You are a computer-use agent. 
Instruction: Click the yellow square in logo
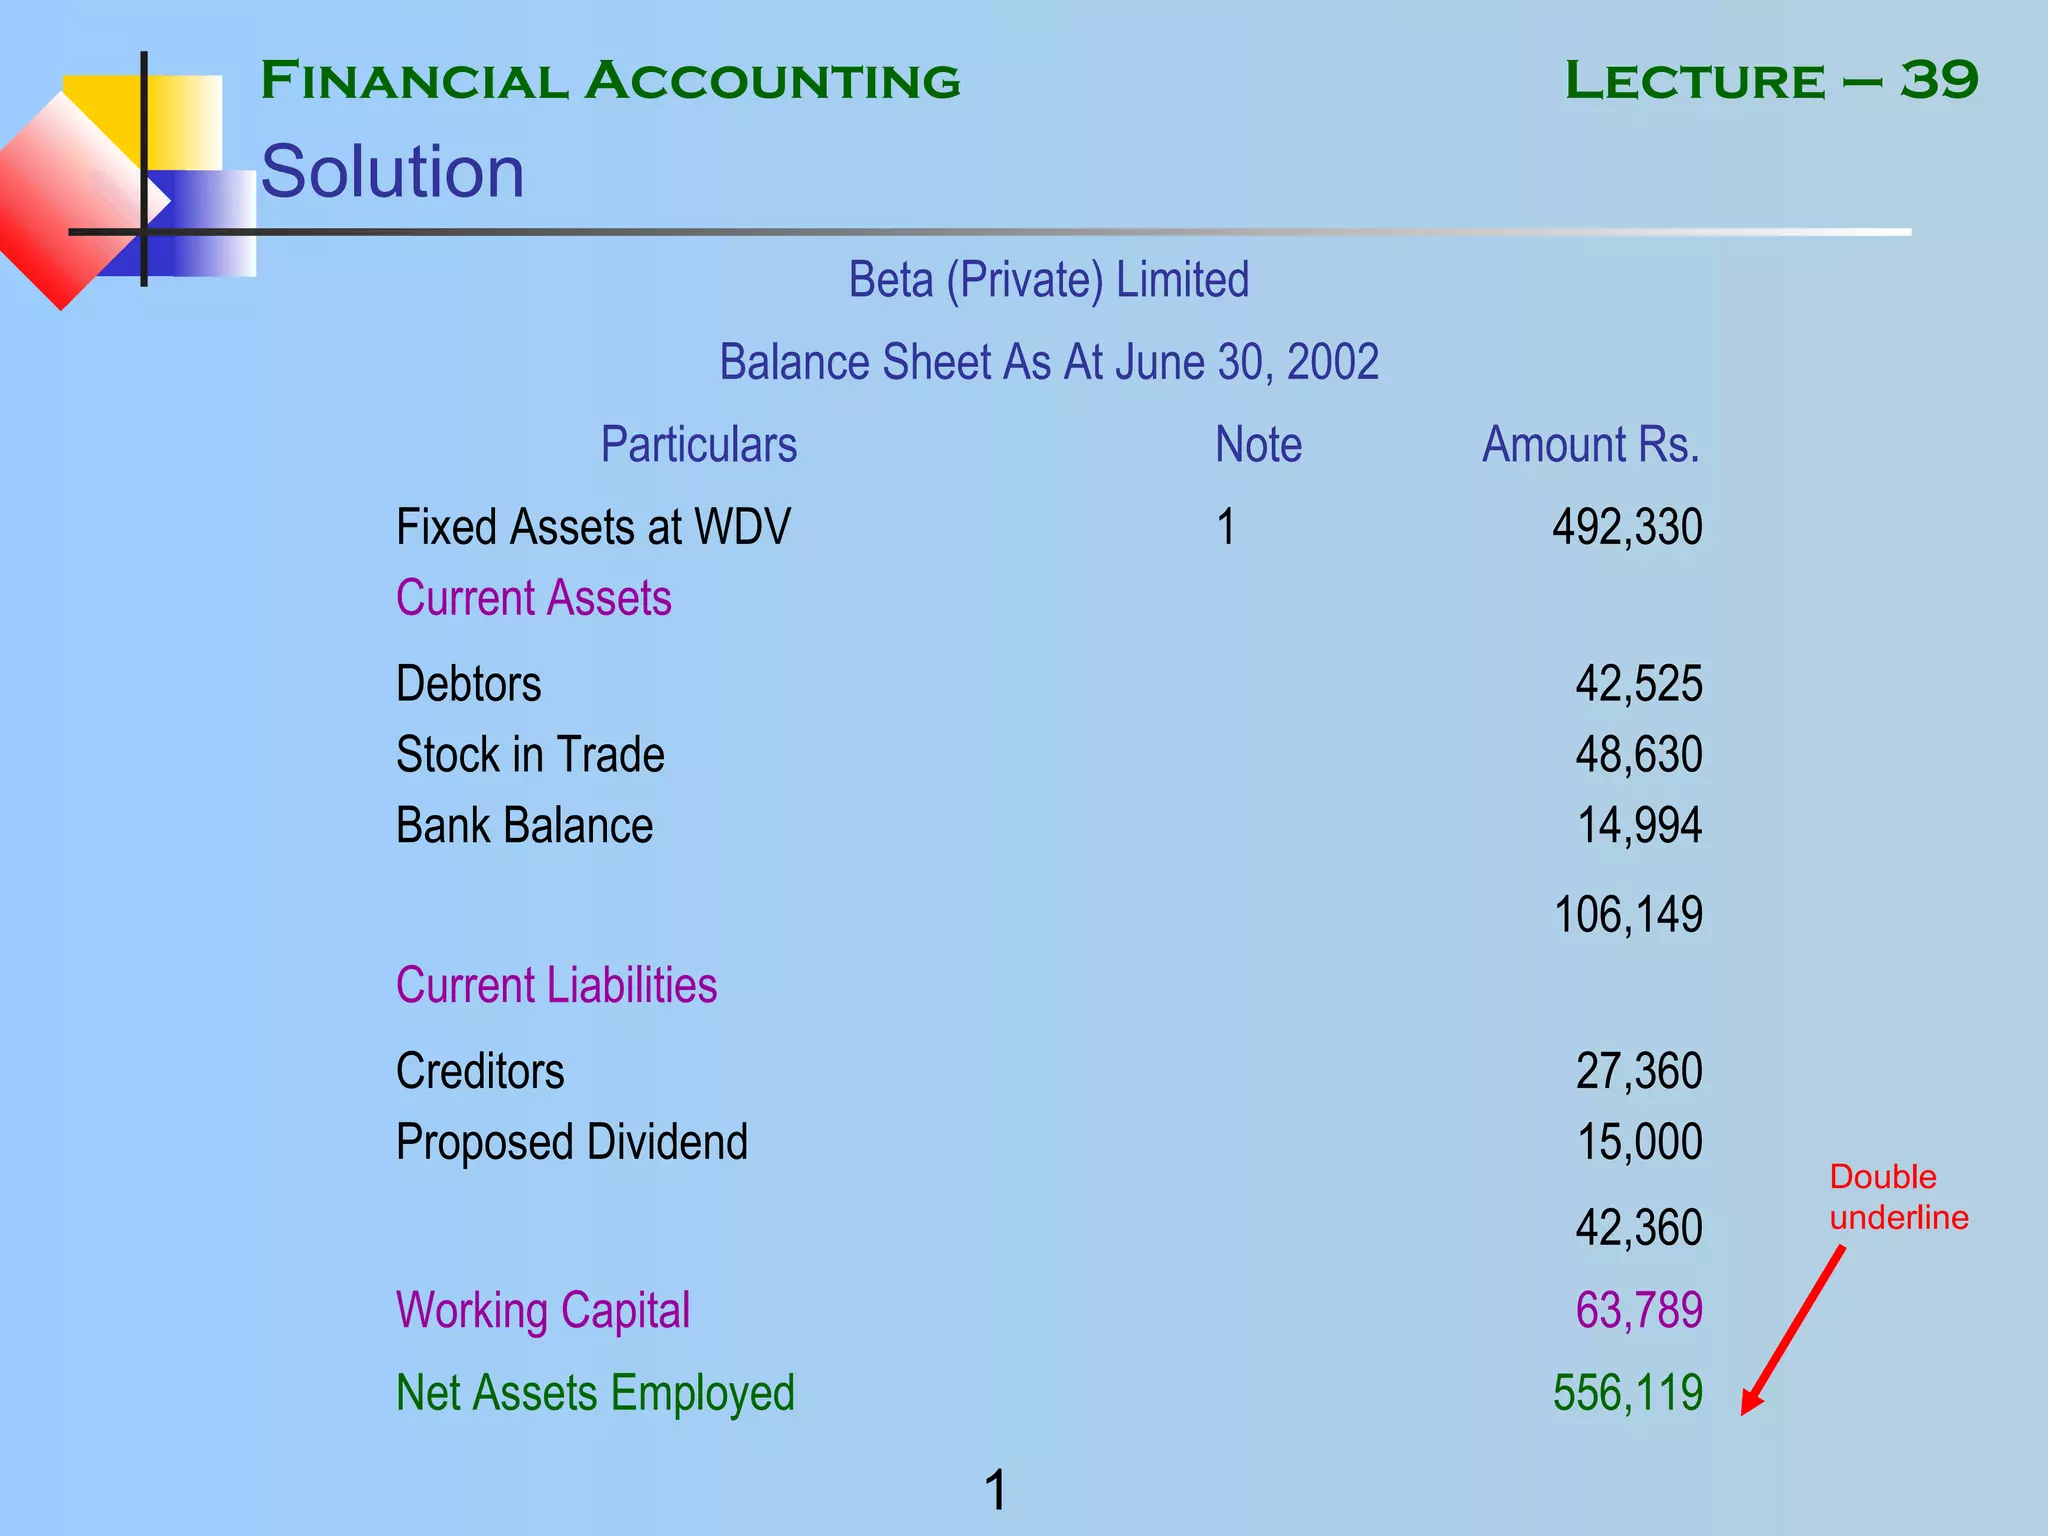click(x=180, y=118)
